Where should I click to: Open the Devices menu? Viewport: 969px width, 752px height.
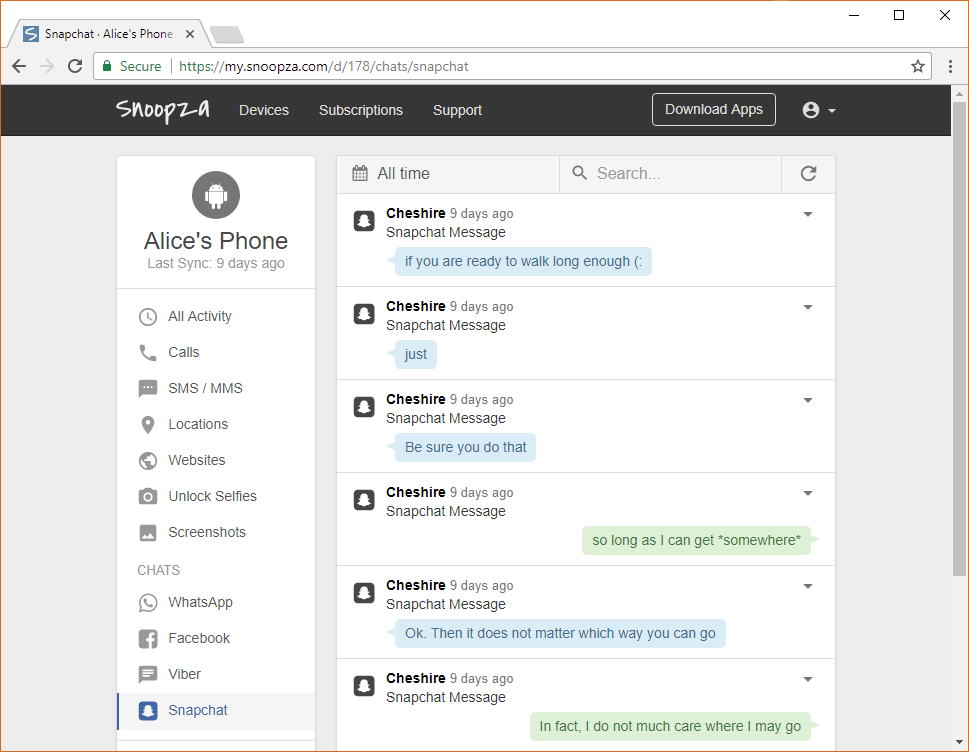(264, 110)
